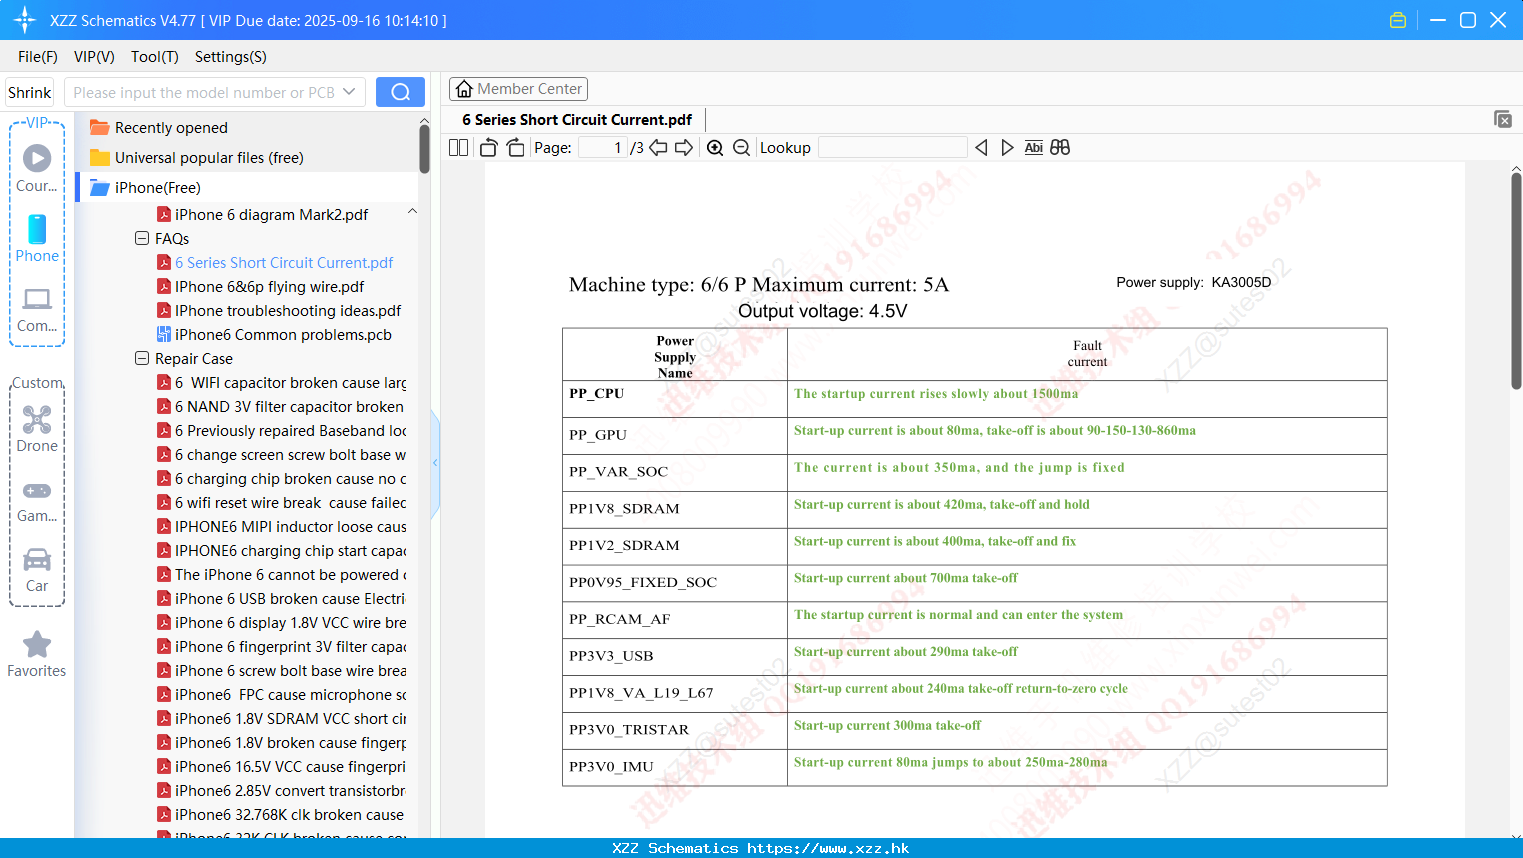This screenshot has width=1523, height=858.
Task: Rotate page counterclockwise
Action: point(489,148)
